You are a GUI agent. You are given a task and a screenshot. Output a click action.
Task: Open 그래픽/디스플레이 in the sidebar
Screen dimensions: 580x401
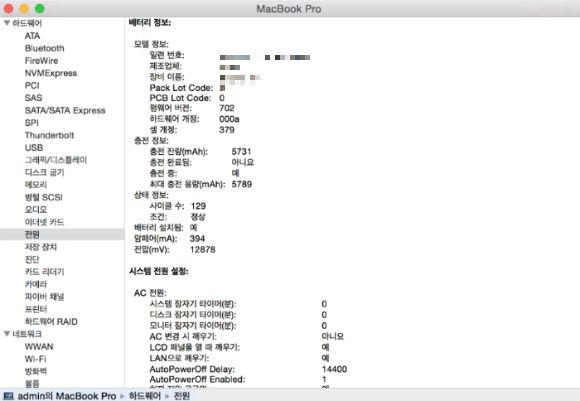(56, 160)
